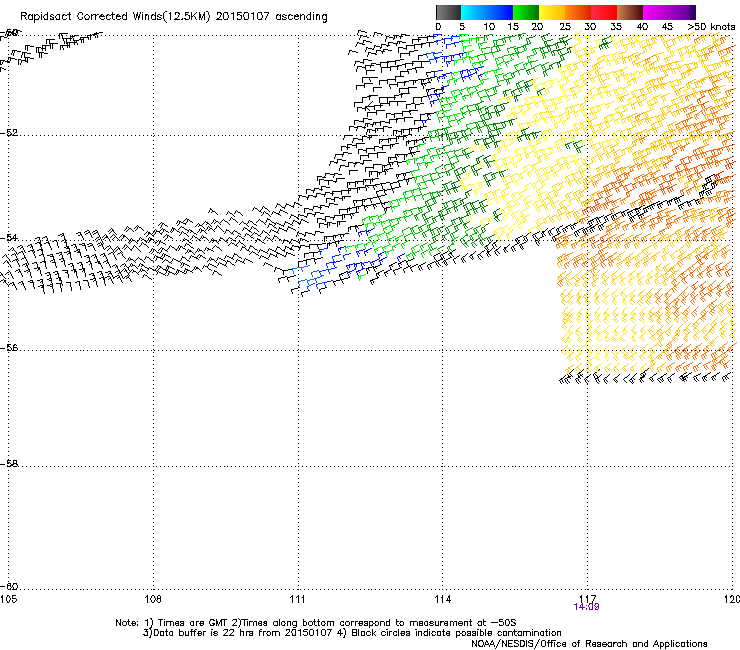Click the purple '14:09' pass time label
740x650 pixels.
[586, 607]
